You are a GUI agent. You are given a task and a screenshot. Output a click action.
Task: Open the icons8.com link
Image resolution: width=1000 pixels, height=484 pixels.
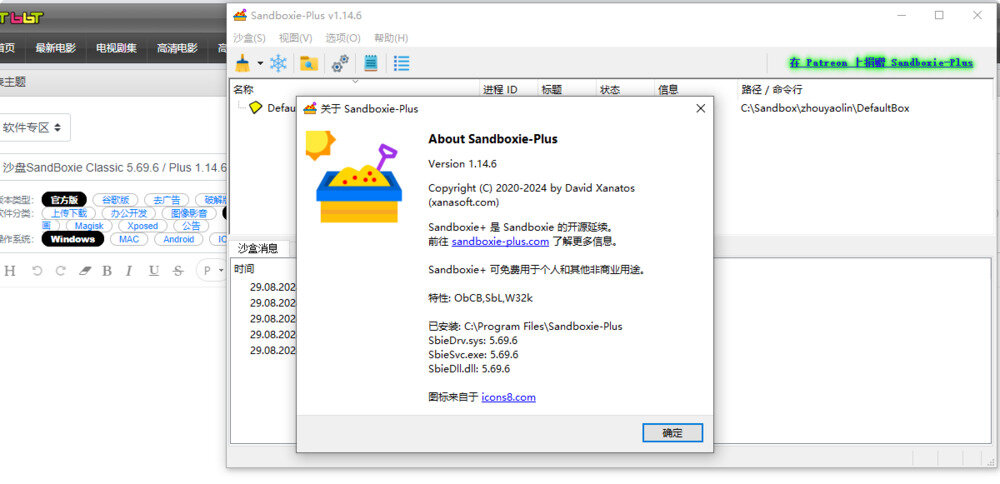click(x=508, y=397)
